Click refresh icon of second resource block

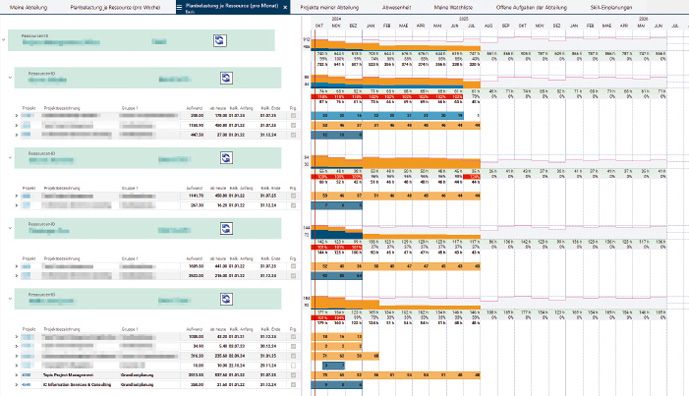[226, 78]
